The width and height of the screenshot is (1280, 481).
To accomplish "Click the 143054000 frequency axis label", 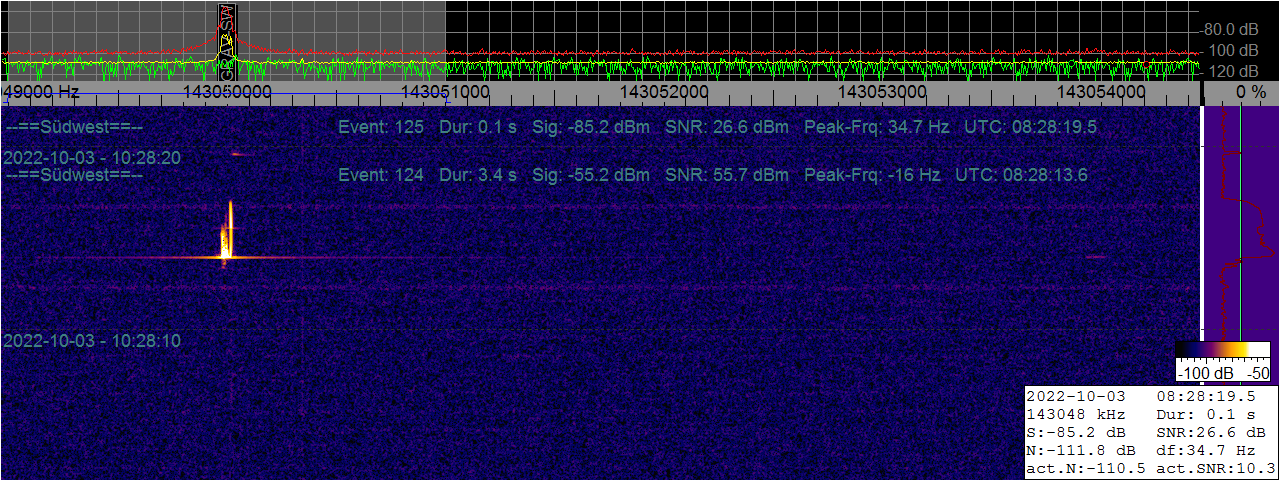I will (x=1101, y=91).
